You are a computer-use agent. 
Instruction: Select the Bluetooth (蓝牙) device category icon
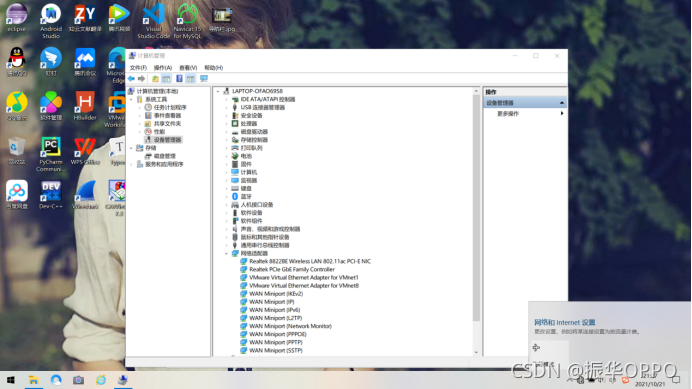coord(235,196)
